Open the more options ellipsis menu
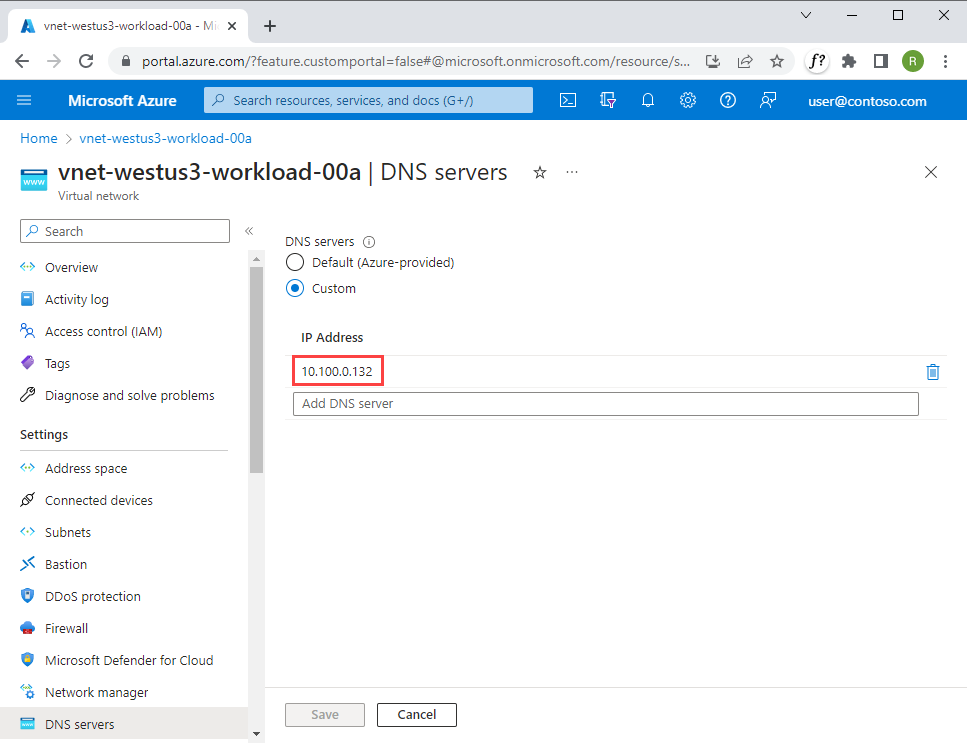967x743 pixels. pos(572,172)
